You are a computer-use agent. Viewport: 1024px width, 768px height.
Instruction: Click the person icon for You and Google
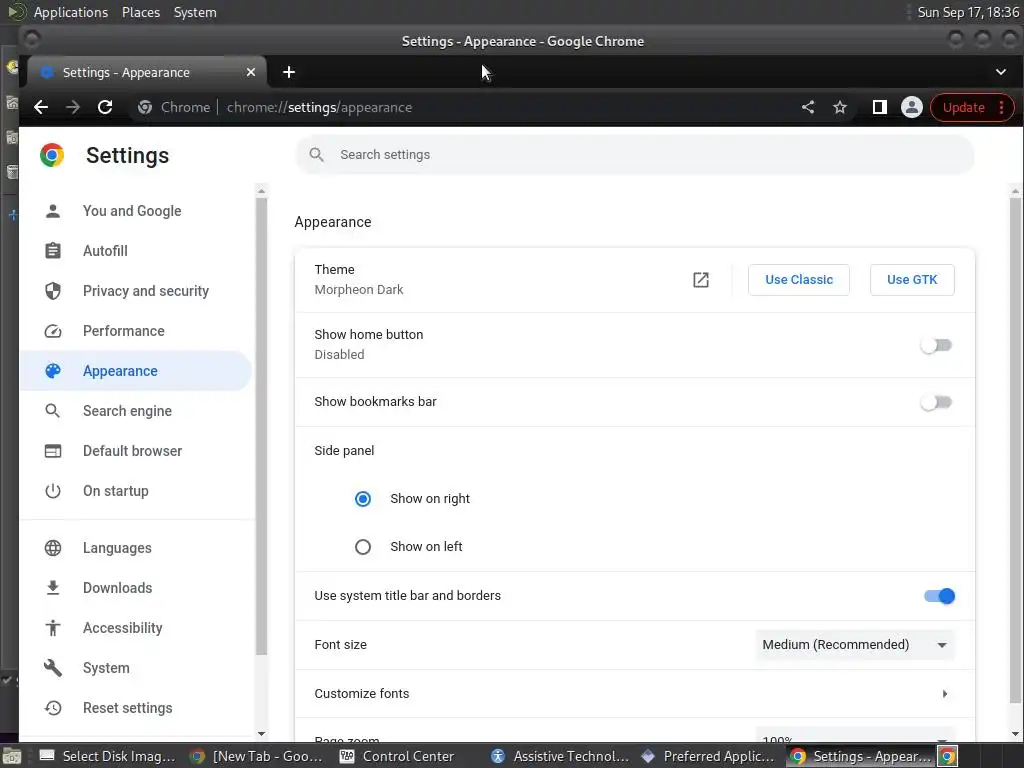pyautogui.click(x=53, y=211)
